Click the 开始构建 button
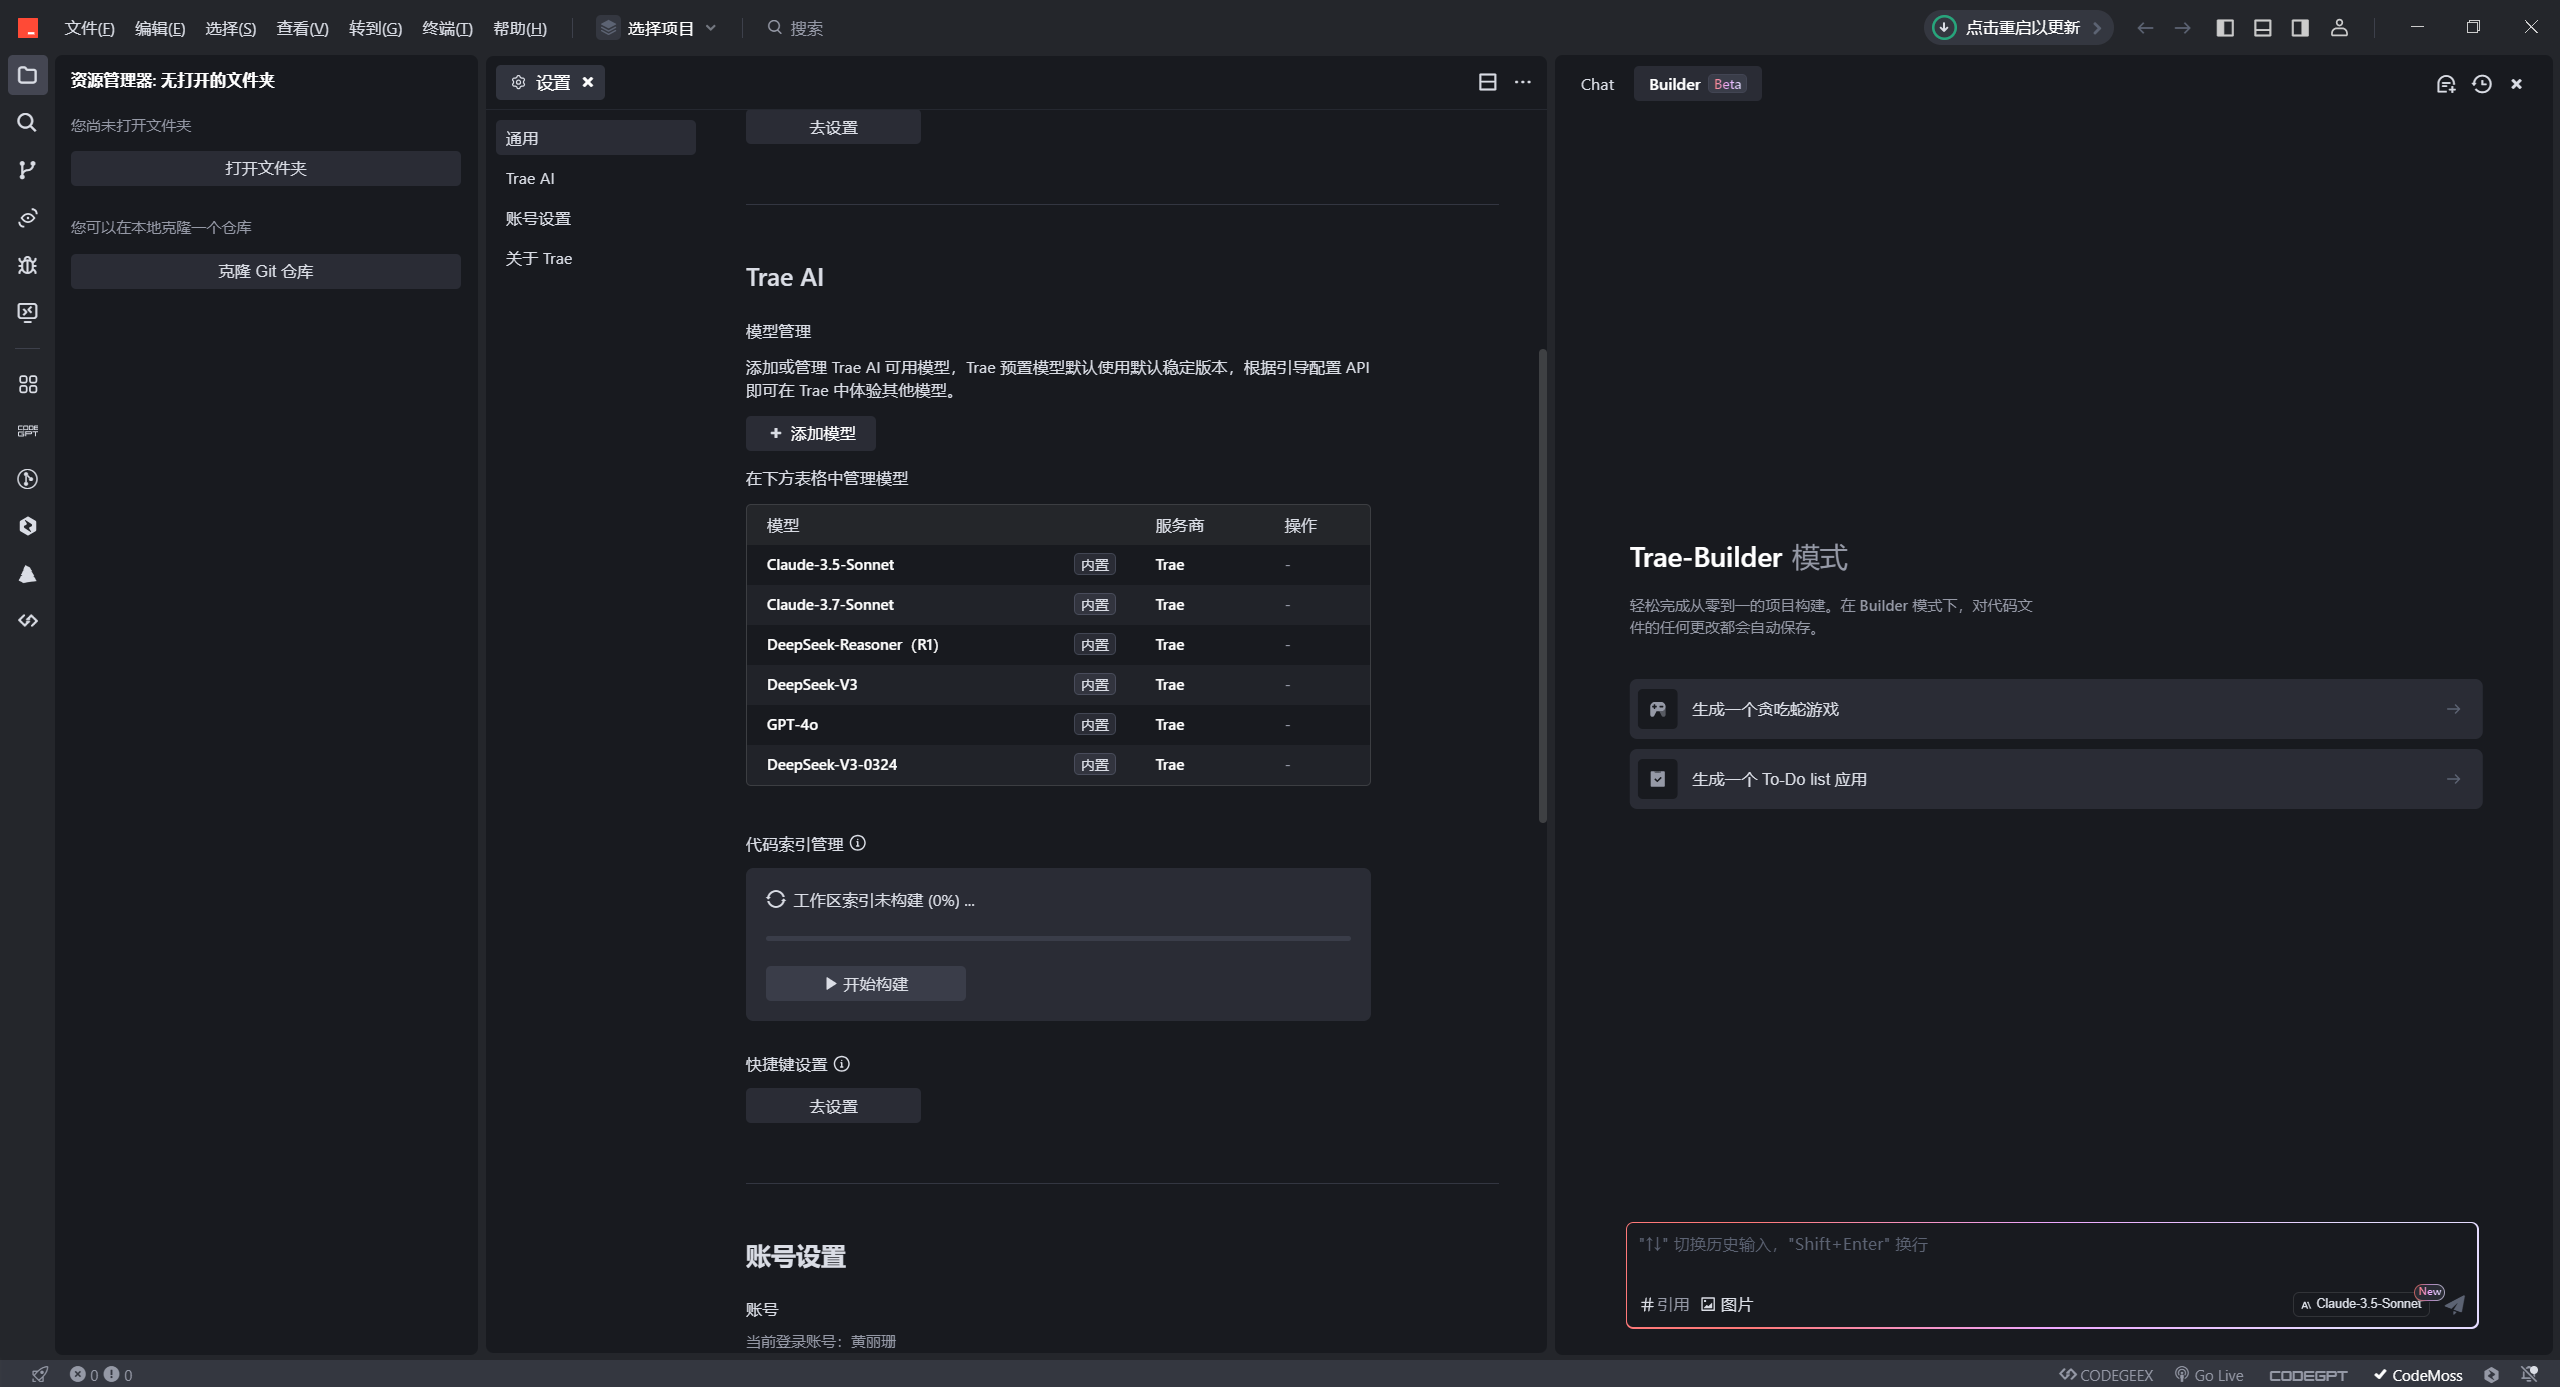Screen dimensions: 2560x1387 865,984
